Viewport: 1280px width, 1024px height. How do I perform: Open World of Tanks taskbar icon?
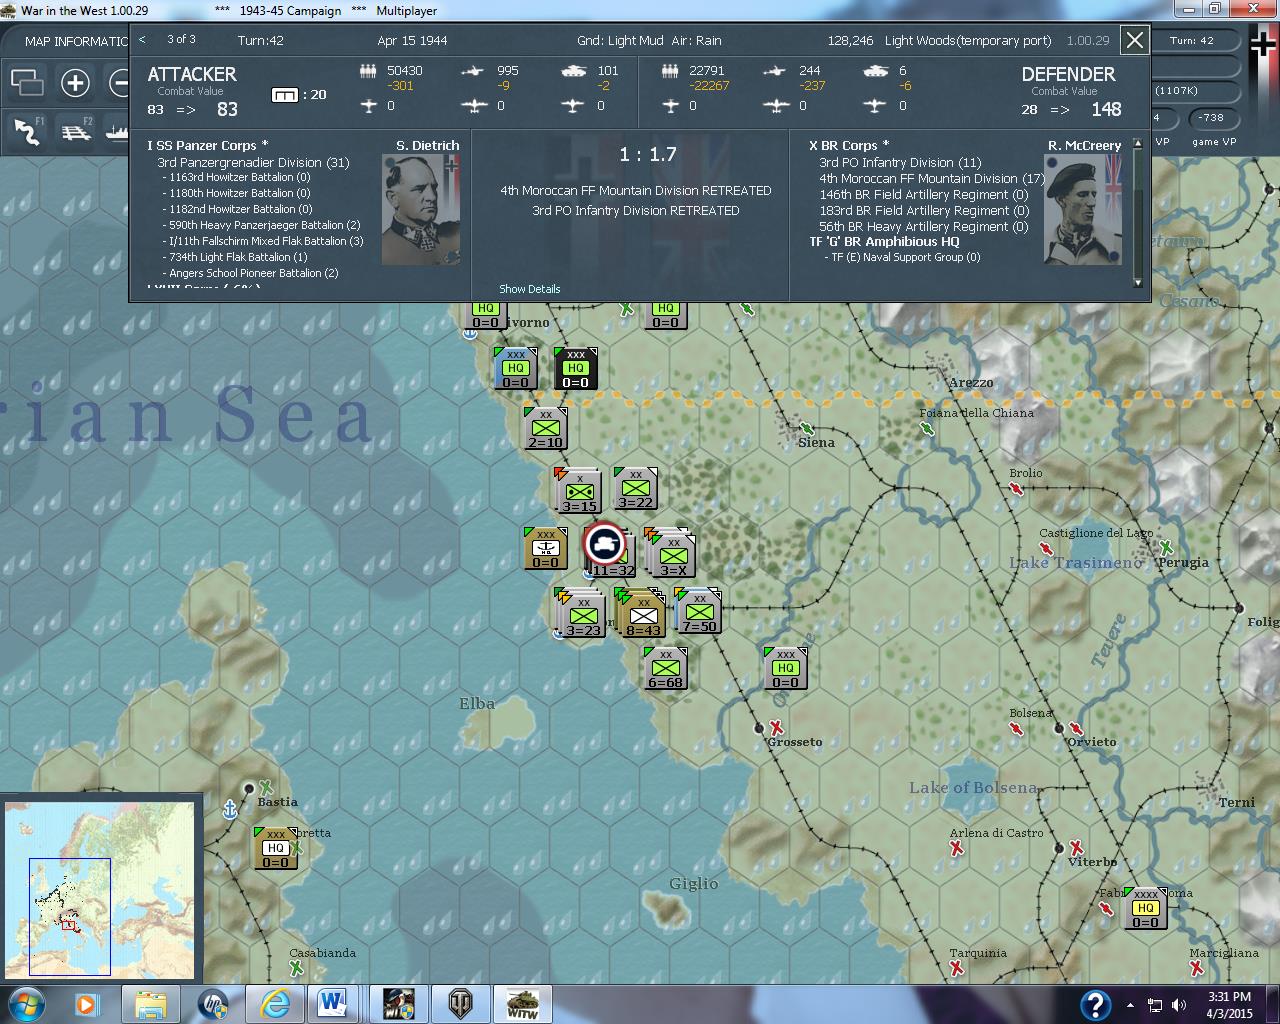click(x=462, y=1003)
